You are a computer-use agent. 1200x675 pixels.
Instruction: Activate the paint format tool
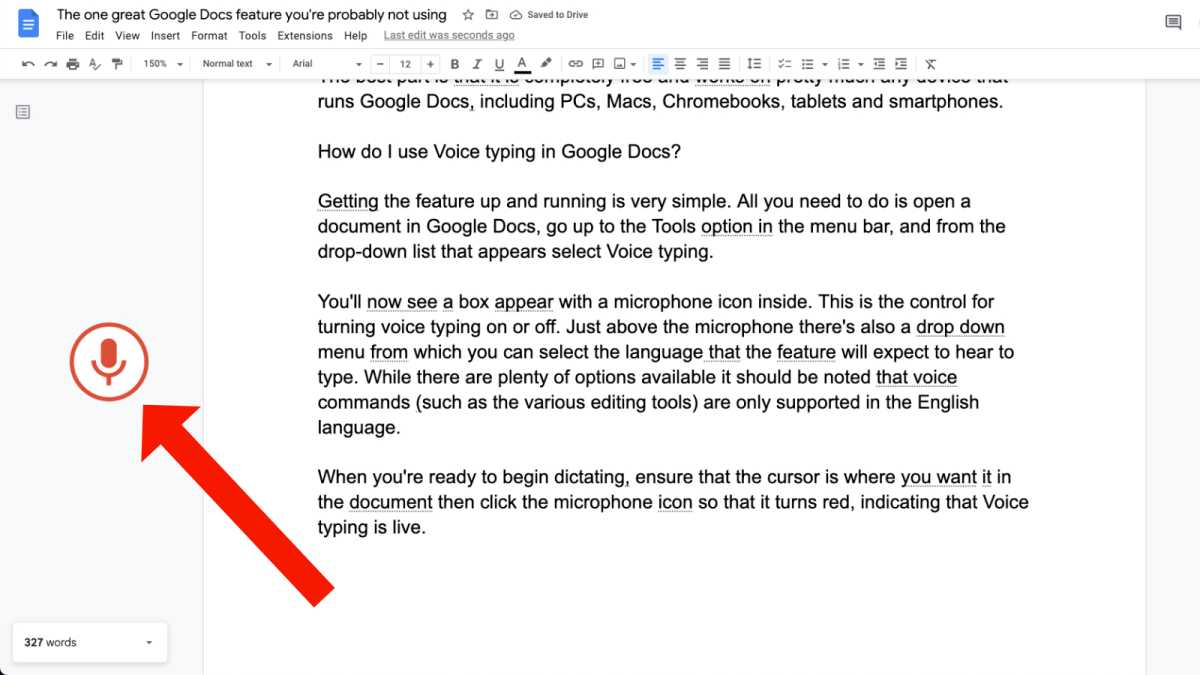[x=117, y=64]
